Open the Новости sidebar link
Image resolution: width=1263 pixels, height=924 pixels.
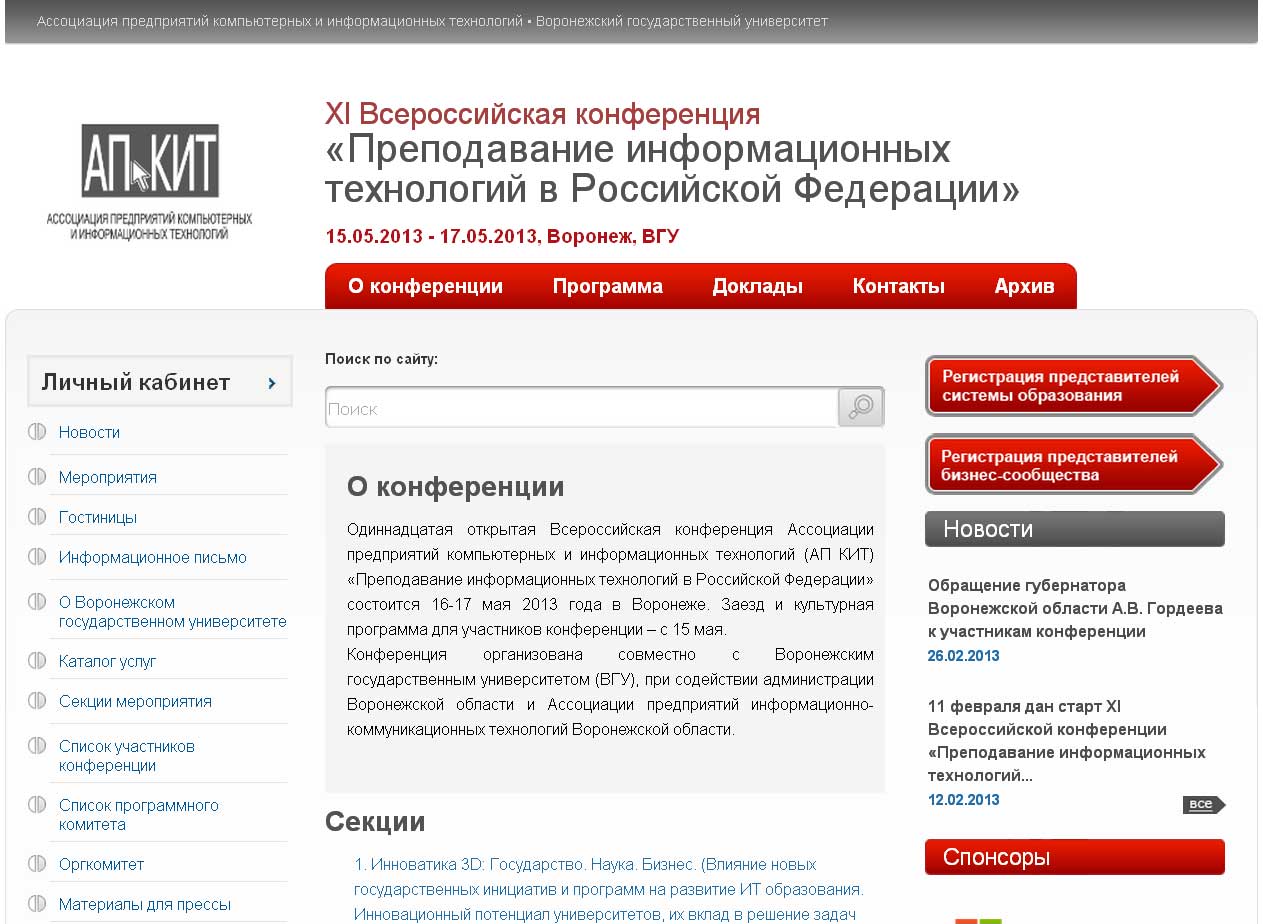pos(89,432)
